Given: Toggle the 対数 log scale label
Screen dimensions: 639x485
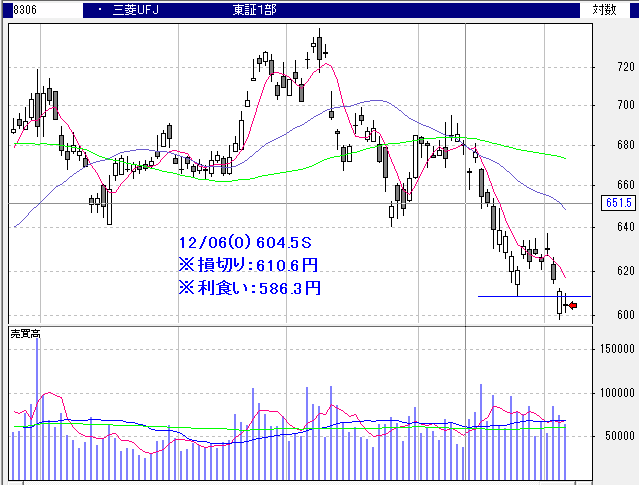Looking at the screenshot, I should [x=605, y=10].
